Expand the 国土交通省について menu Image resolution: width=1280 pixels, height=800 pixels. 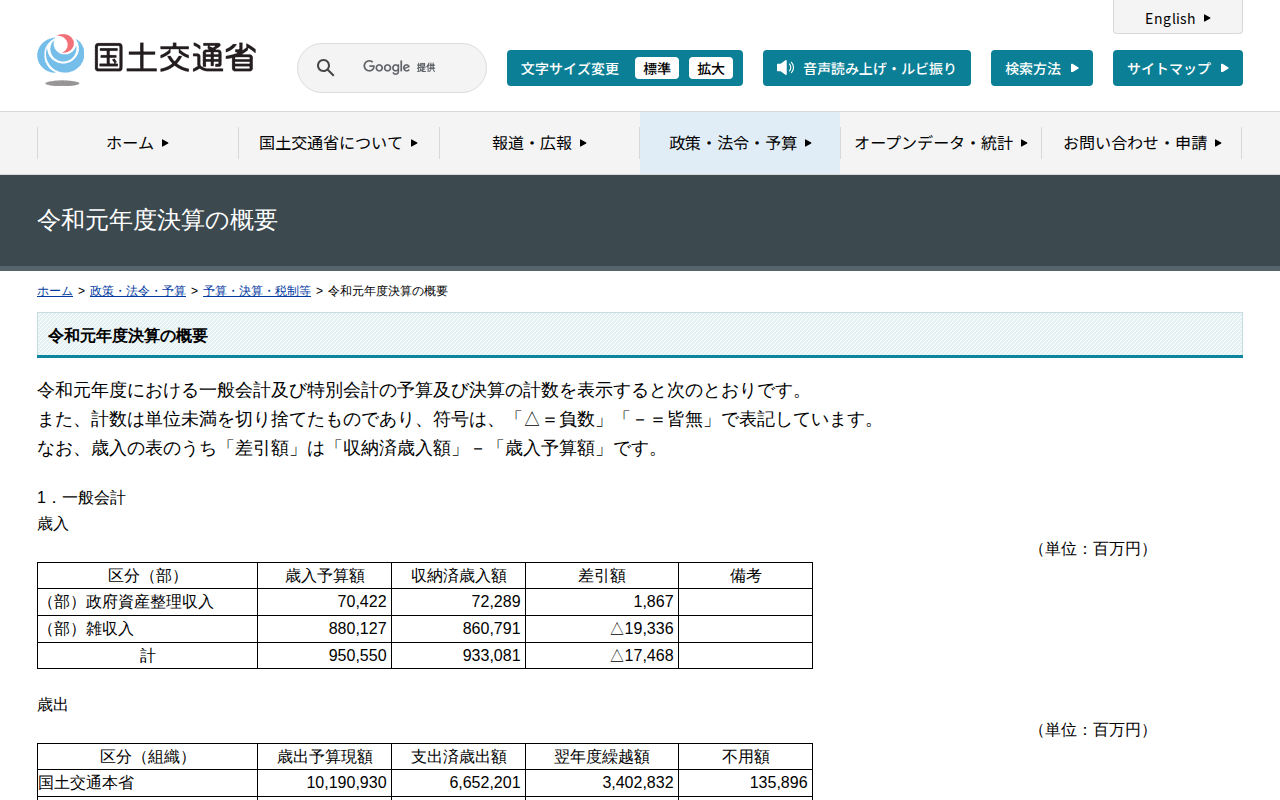(338, 143)
